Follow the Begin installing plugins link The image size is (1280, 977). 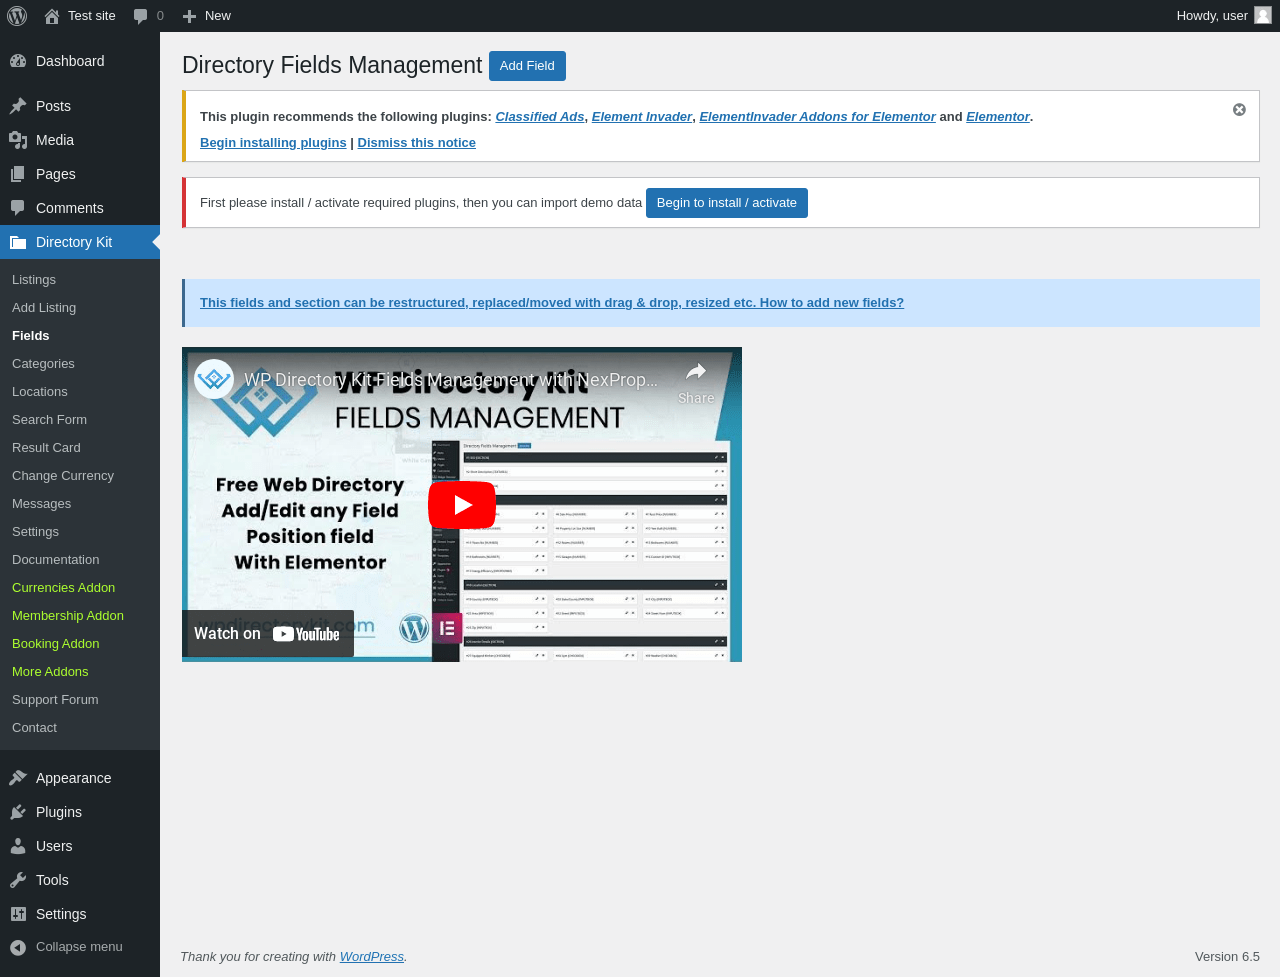273,143
